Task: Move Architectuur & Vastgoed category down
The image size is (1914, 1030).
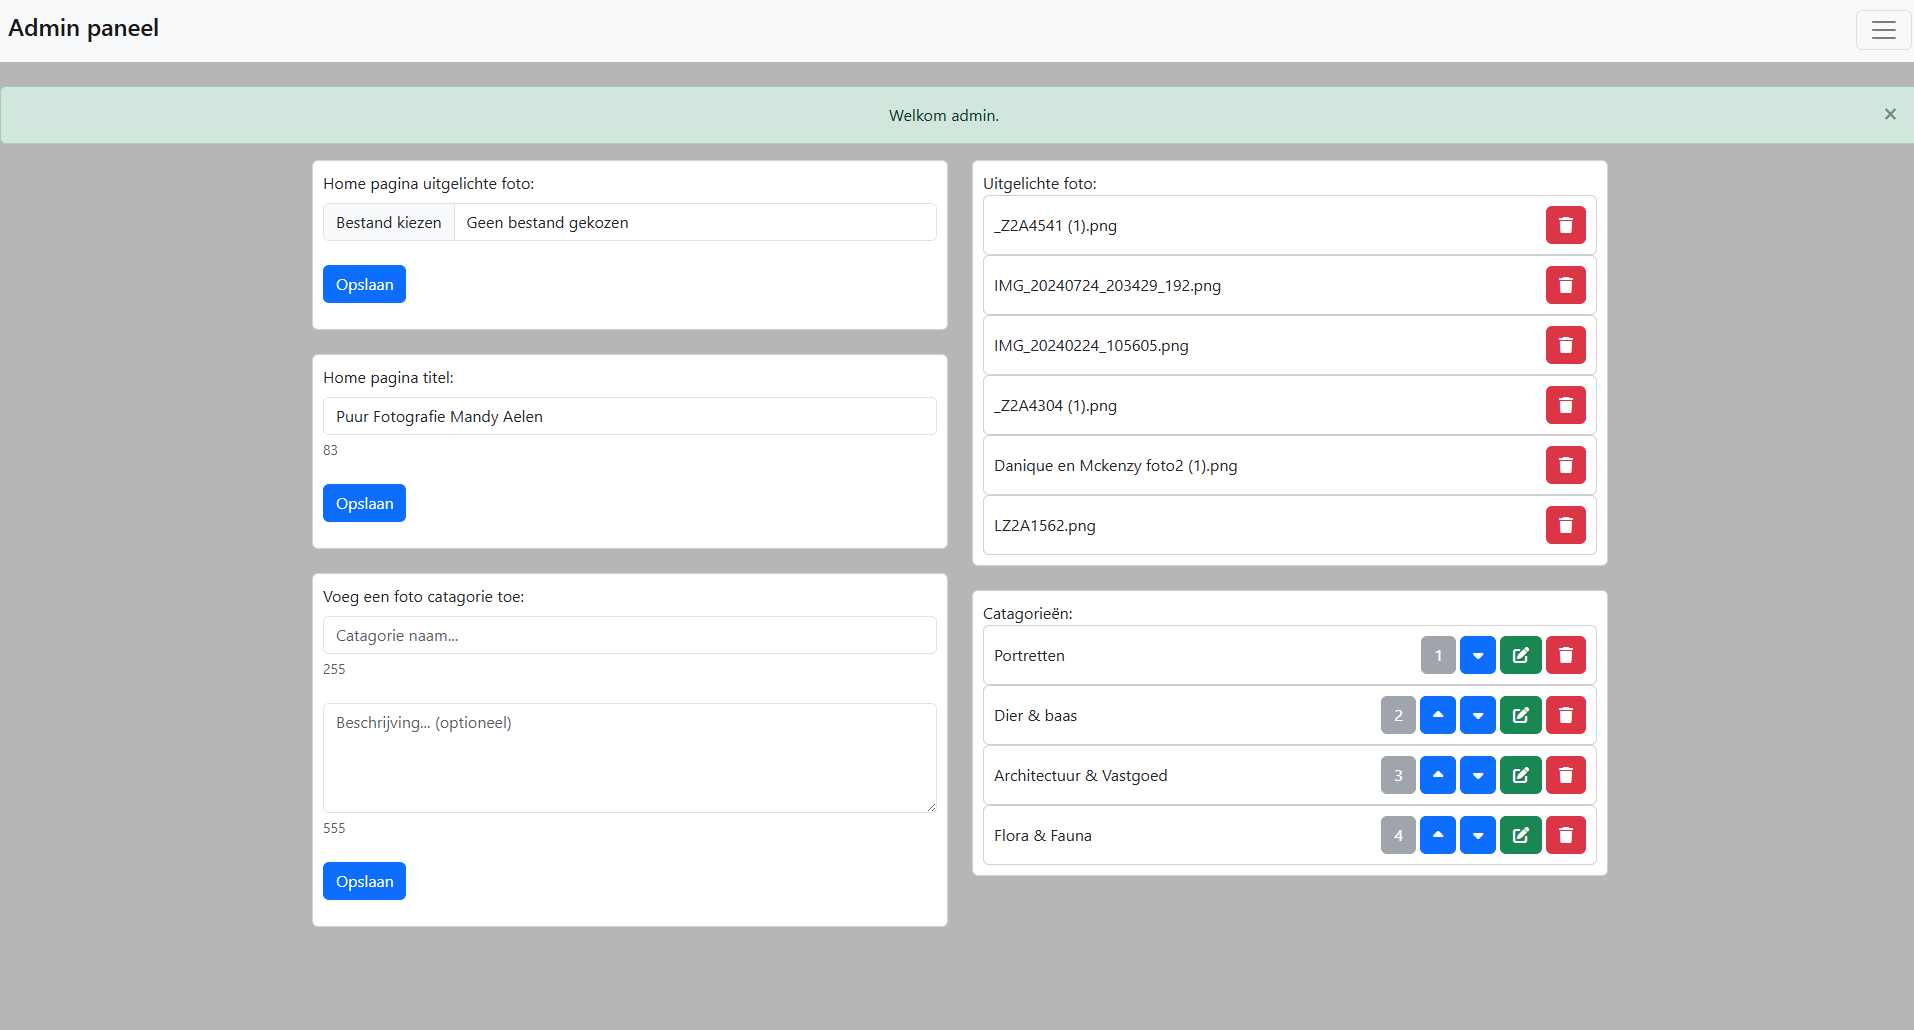Action: tap(1477, 775)
